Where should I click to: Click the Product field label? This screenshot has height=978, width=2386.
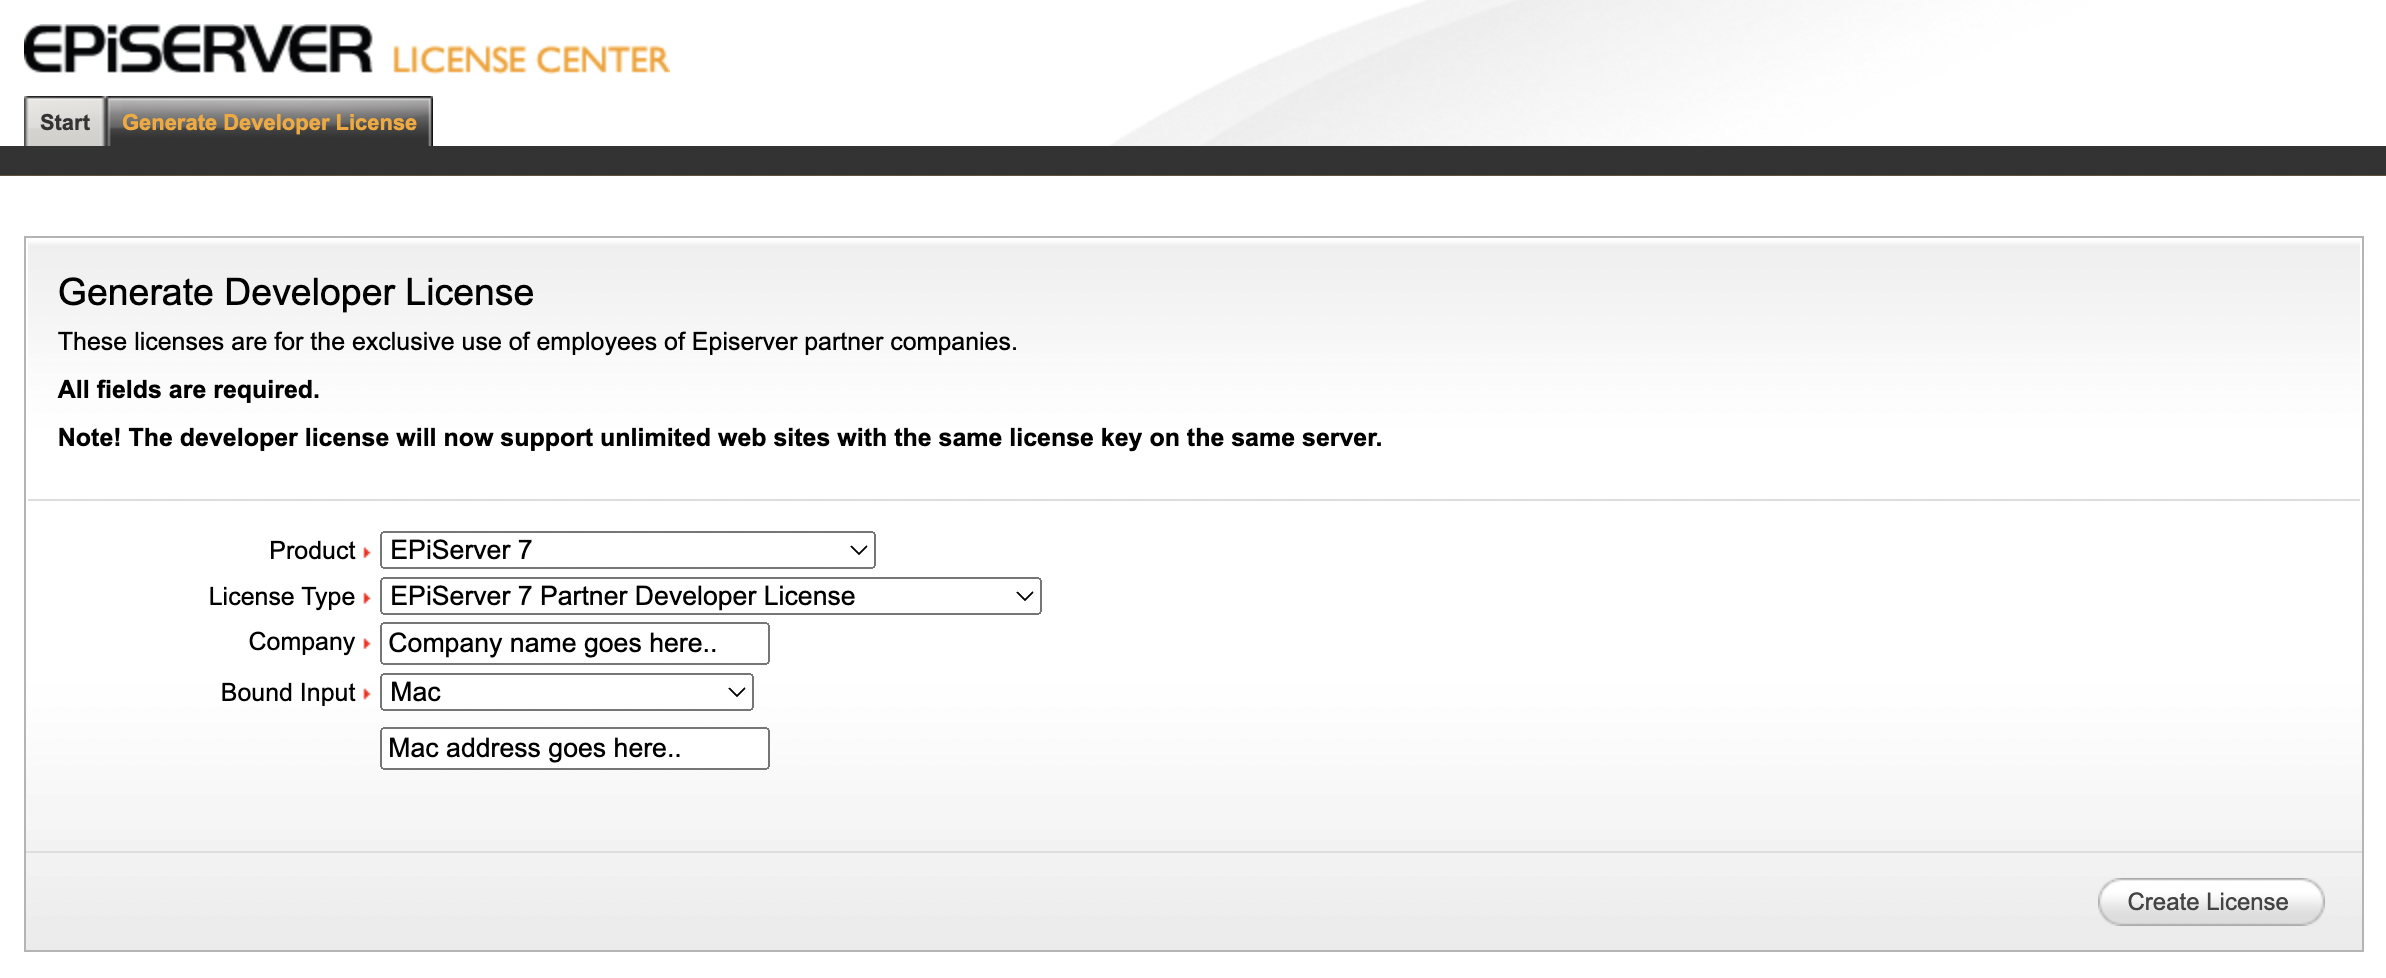click(312, 550)
